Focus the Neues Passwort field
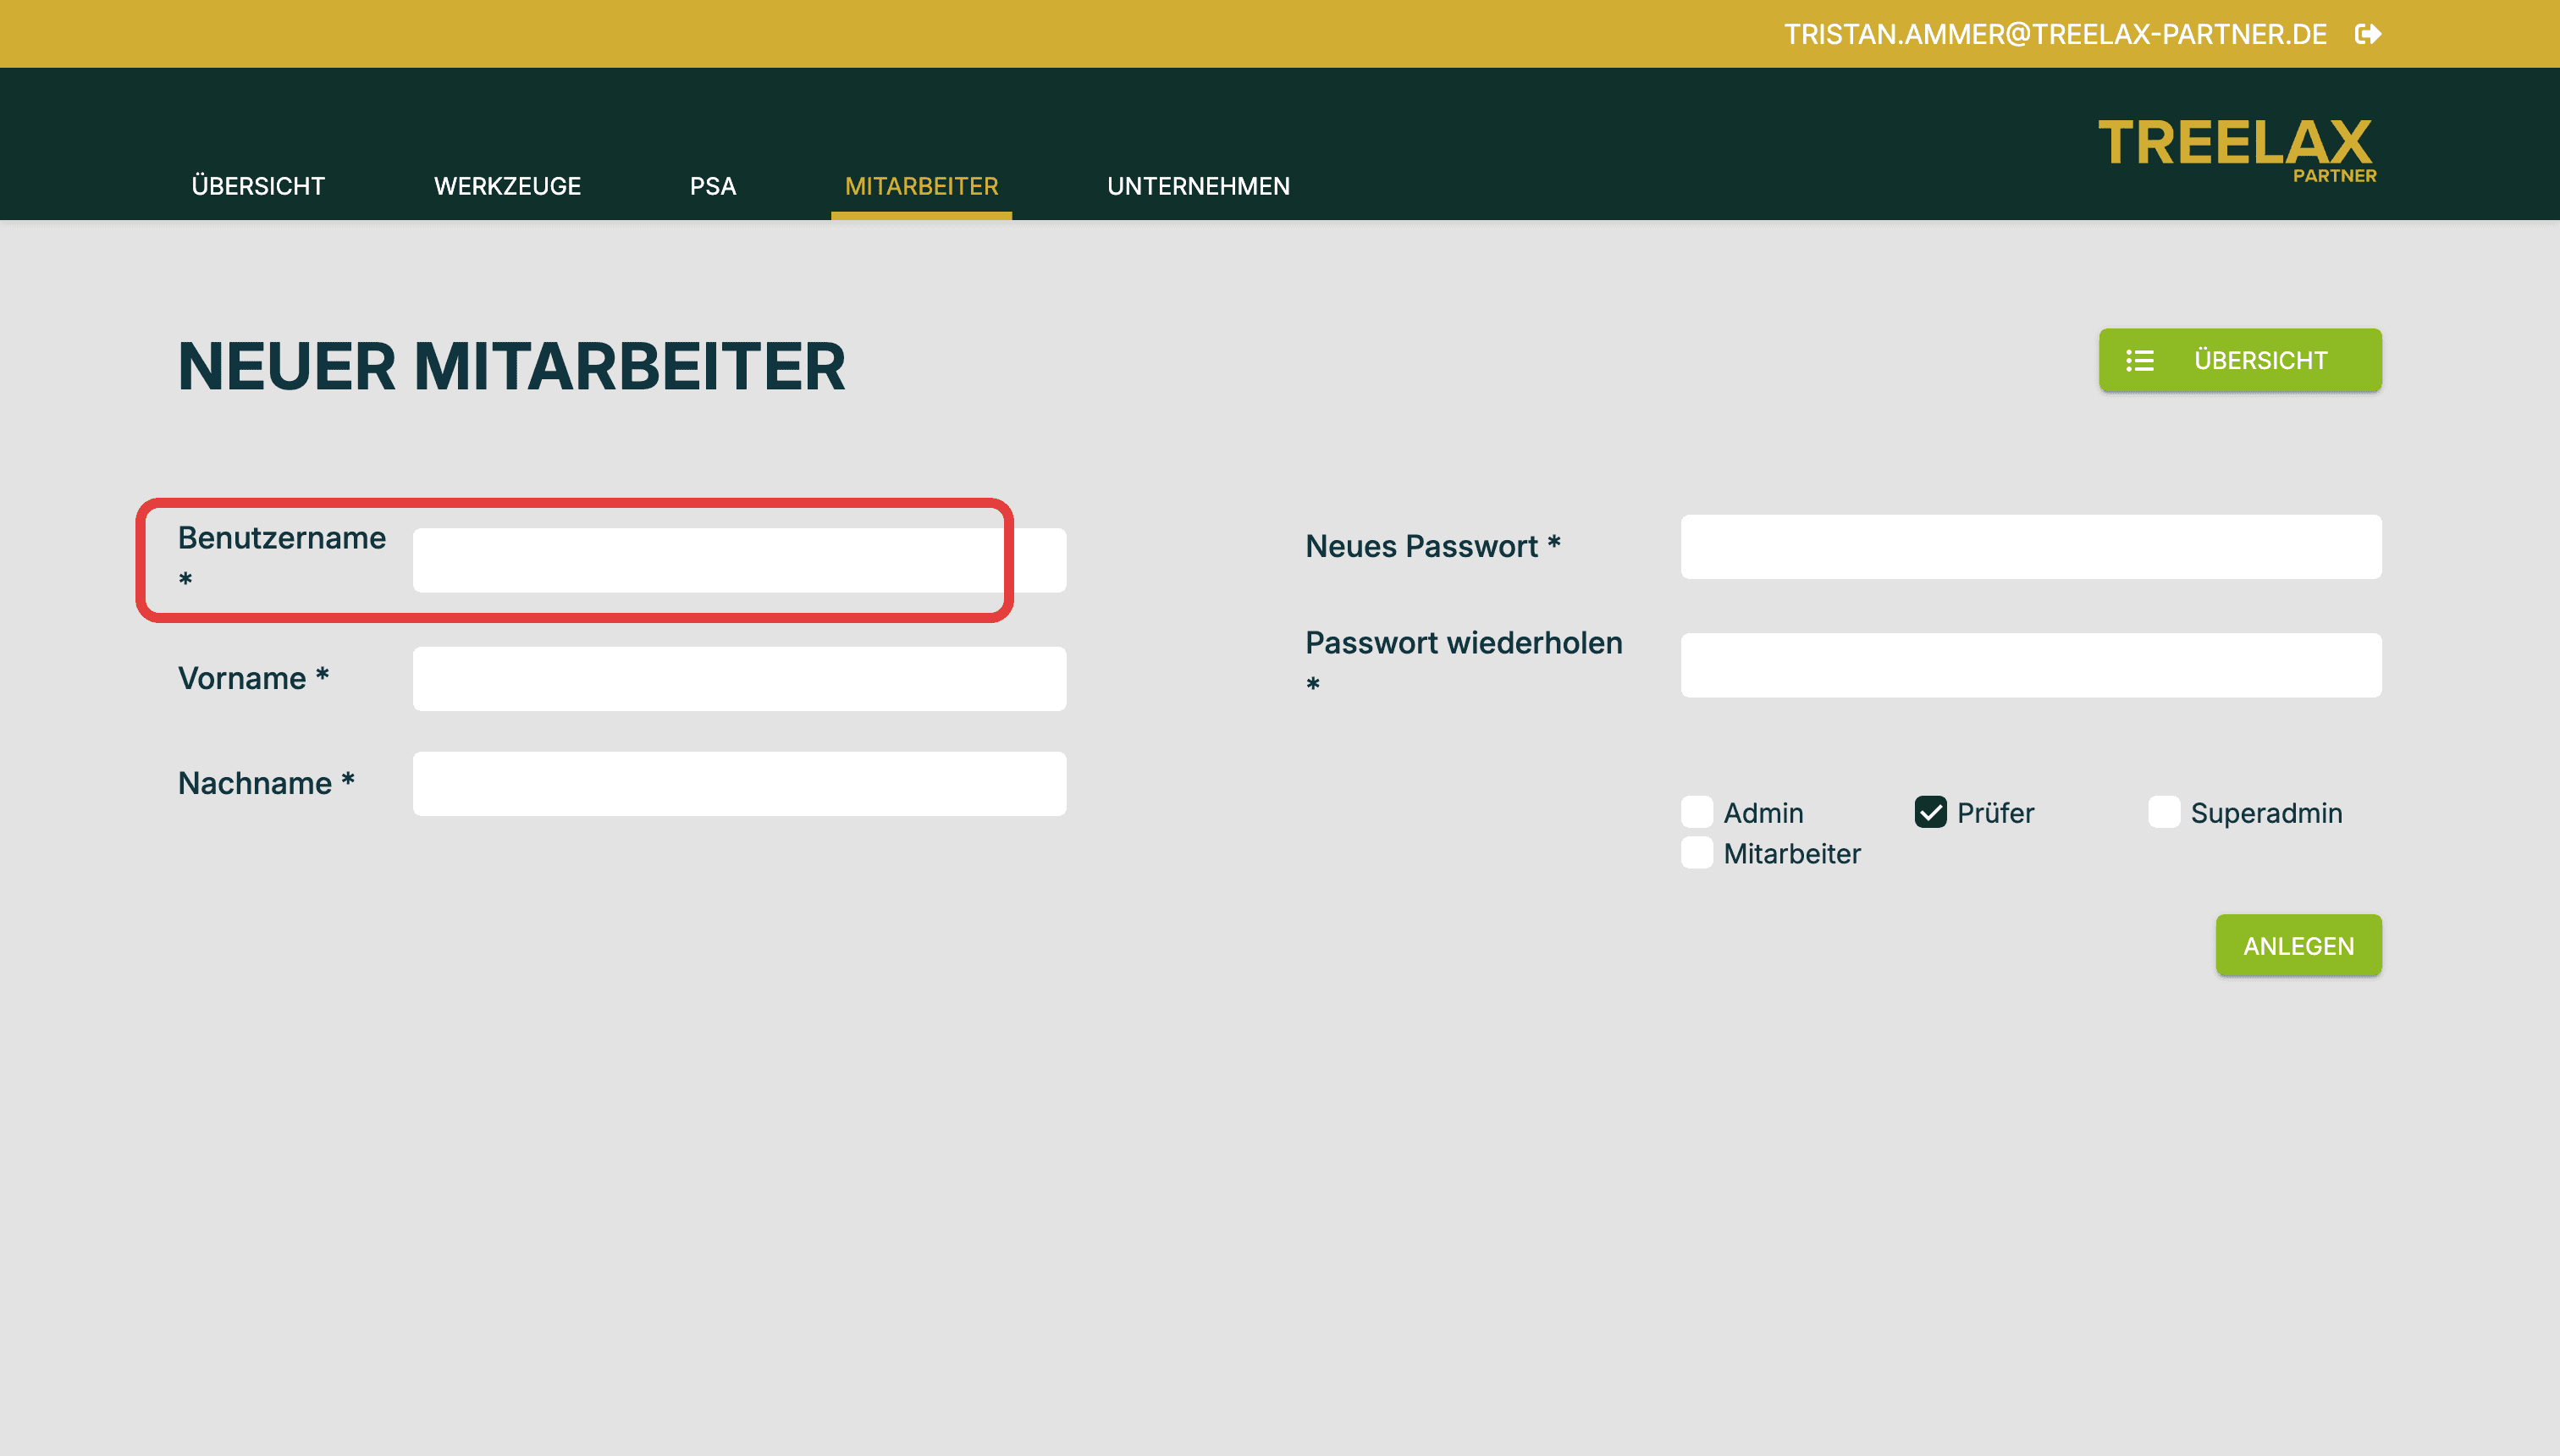The image size is (2560, 1456). (2030, 547)
